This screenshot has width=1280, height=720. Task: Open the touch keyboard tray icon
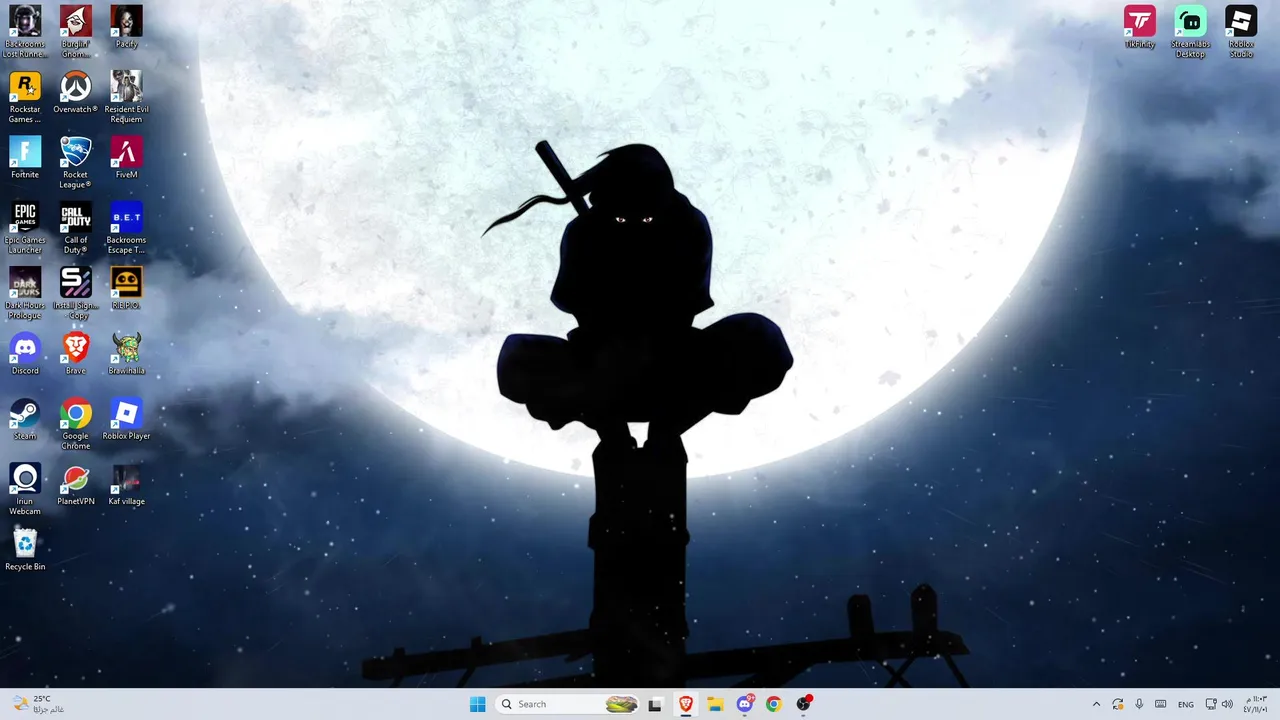(1161, 704)
